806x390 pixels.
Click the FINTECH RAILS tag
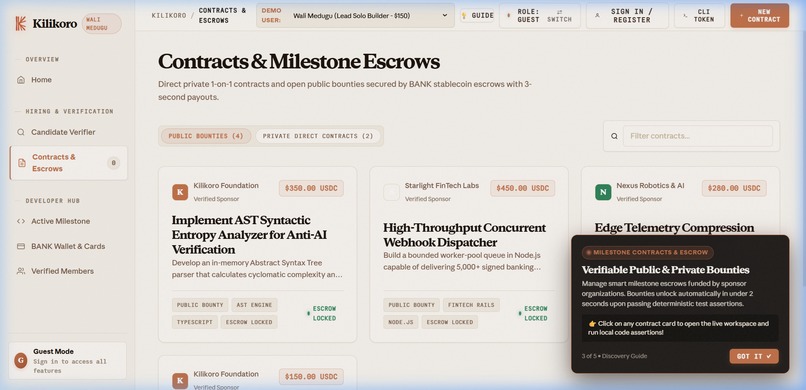point(471,305)
